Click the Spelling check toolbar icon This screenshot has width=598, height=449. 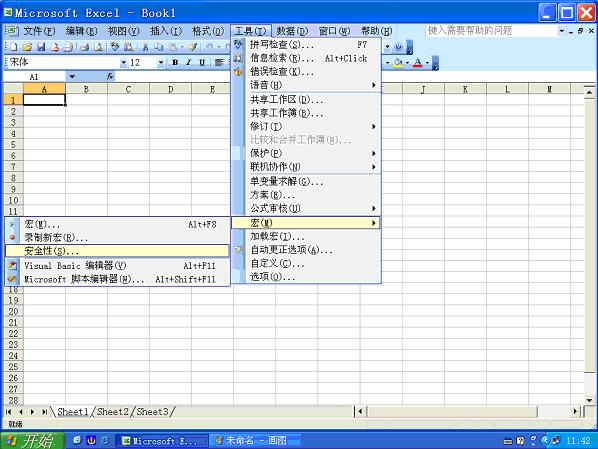pos(115,47)
